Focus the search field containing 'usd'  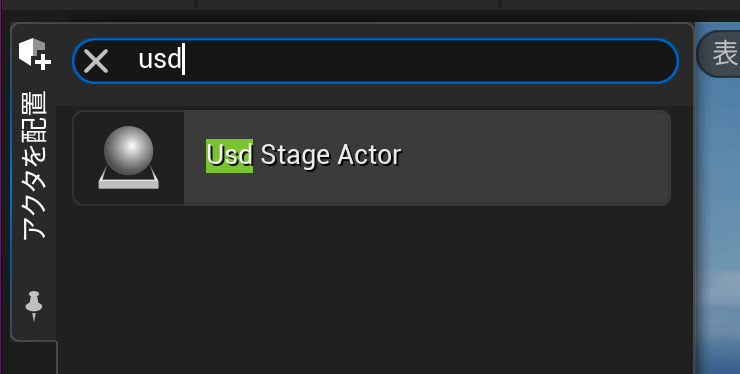click(x=376, y=61)
